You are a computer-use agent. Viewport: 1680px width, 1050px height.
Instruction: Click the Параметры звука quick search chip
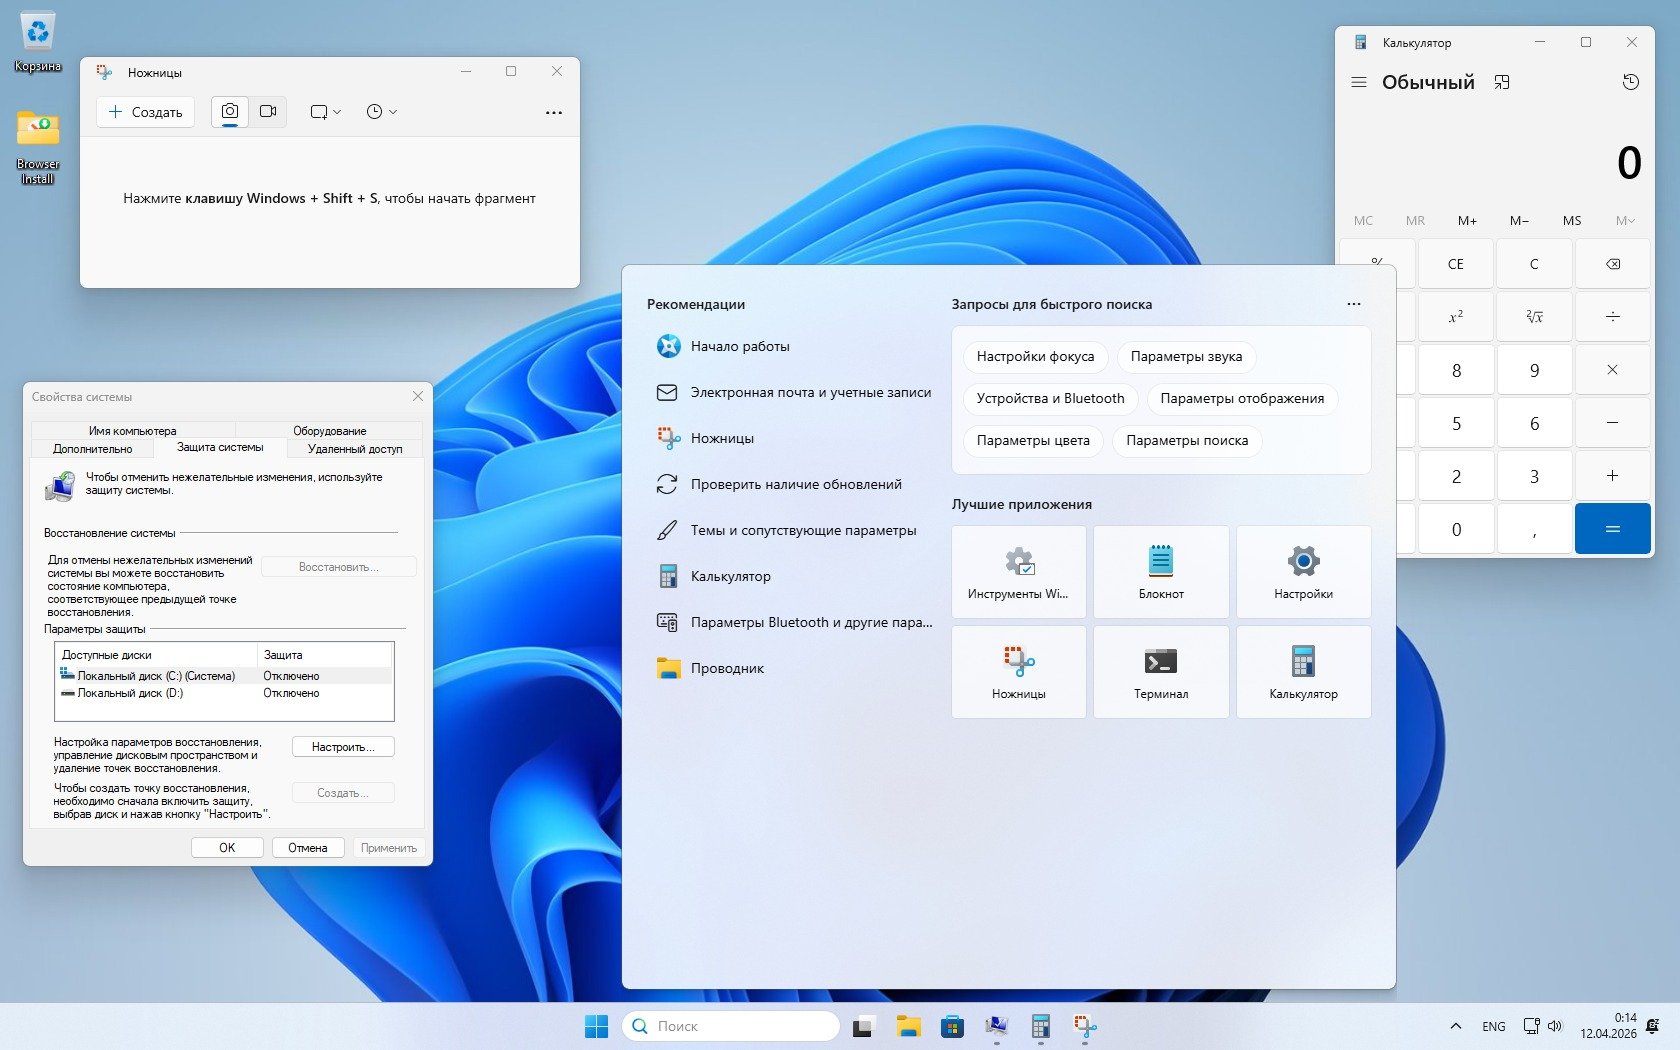pos(1186,356)
